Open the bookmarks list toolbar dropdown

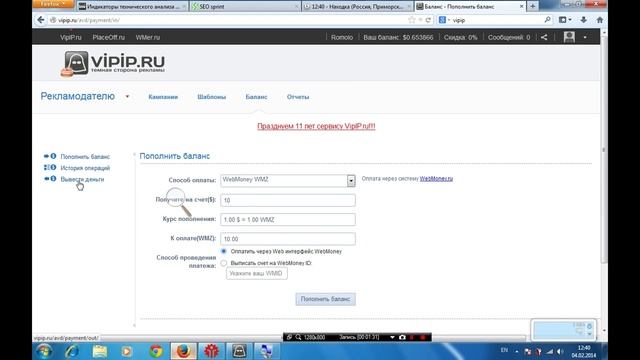click(x=565, y=20)
